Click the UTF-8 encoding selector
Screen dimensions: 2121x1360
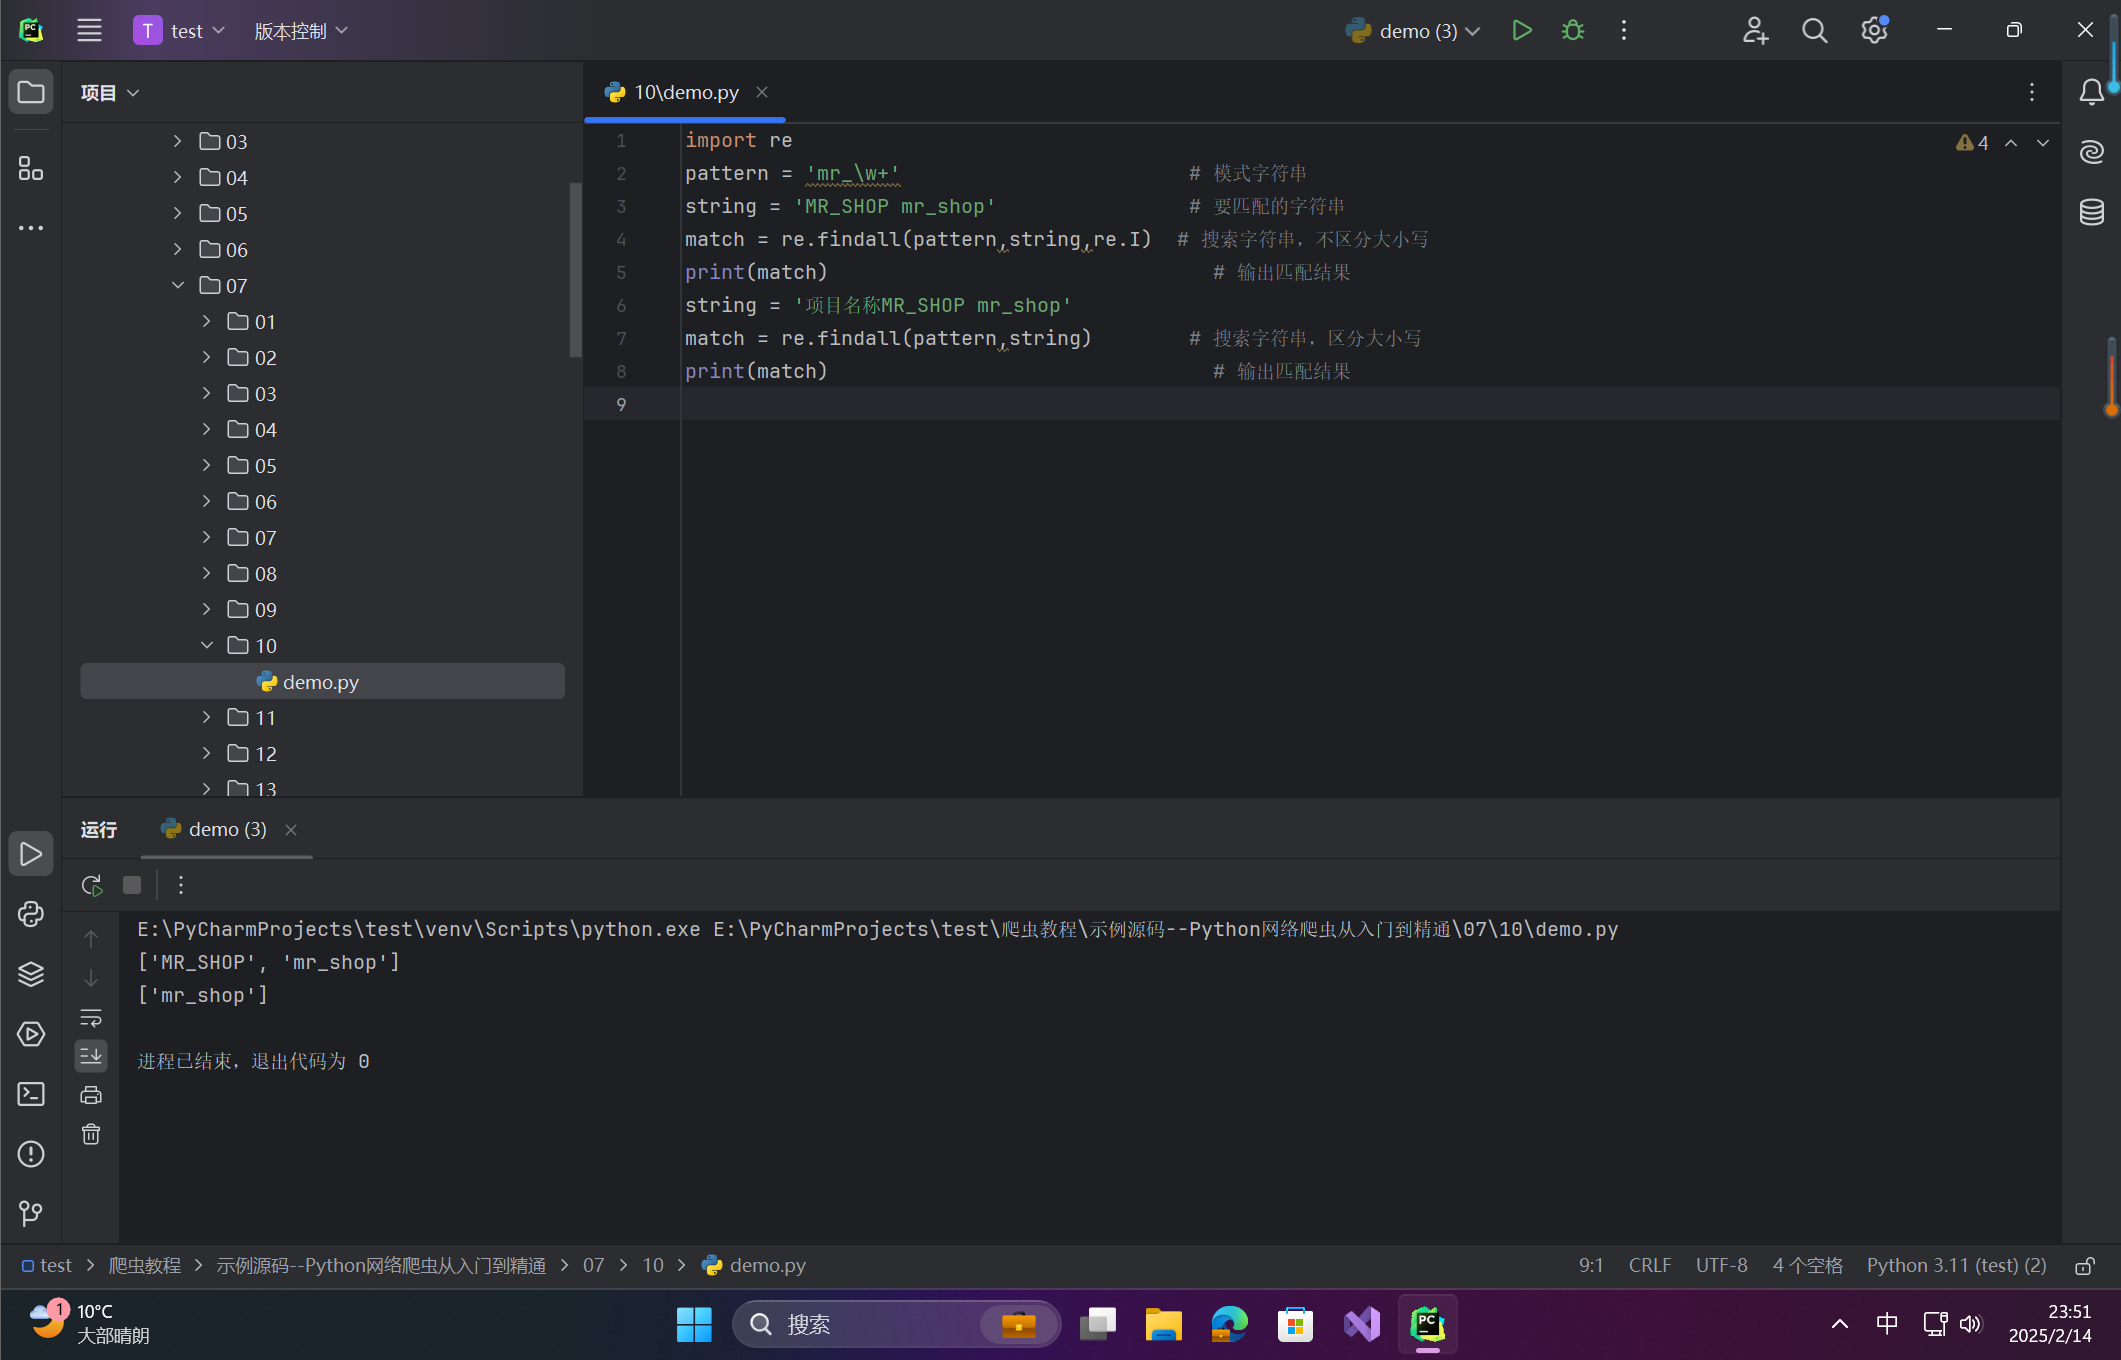(1721, 1265)
